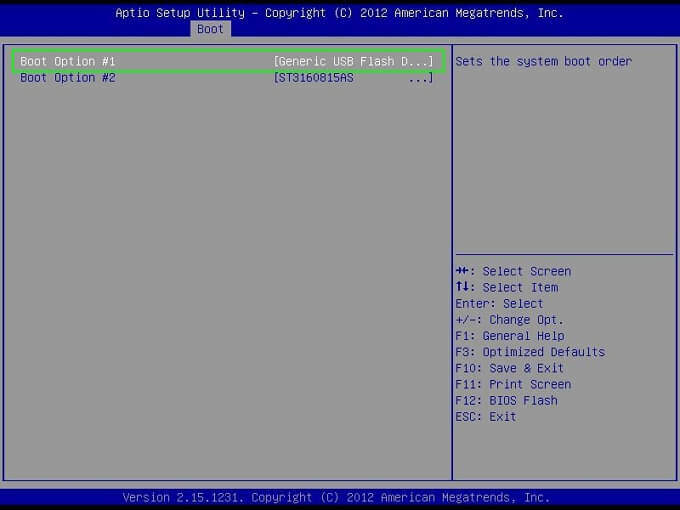Viewport: 680px width, 510px height.
Task: Click the Version 2.15.1231 footer text
Action: tap(336, 497)
